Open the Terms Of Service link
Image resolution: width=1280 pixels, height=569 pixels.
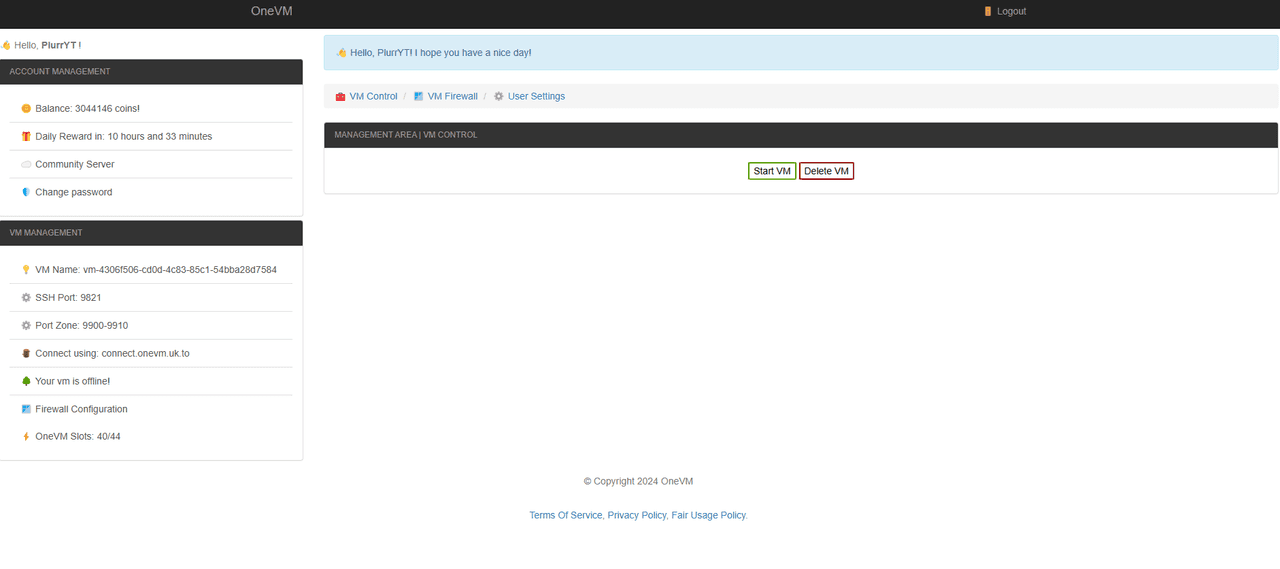[x=566, y=515]
